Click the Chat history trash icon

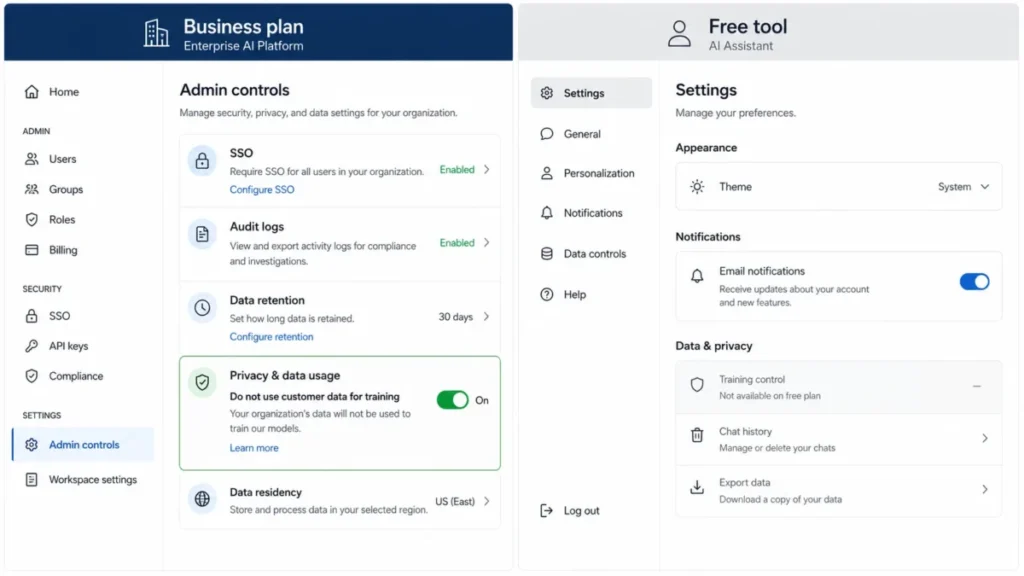tap(697, 435)
